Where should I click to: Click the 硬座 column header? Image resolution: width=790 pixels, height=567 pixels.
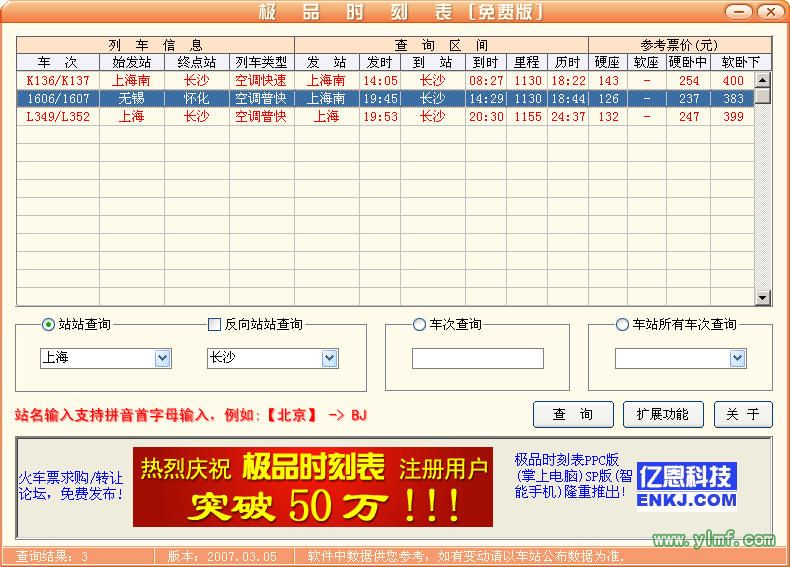click(x=608, y=62)
